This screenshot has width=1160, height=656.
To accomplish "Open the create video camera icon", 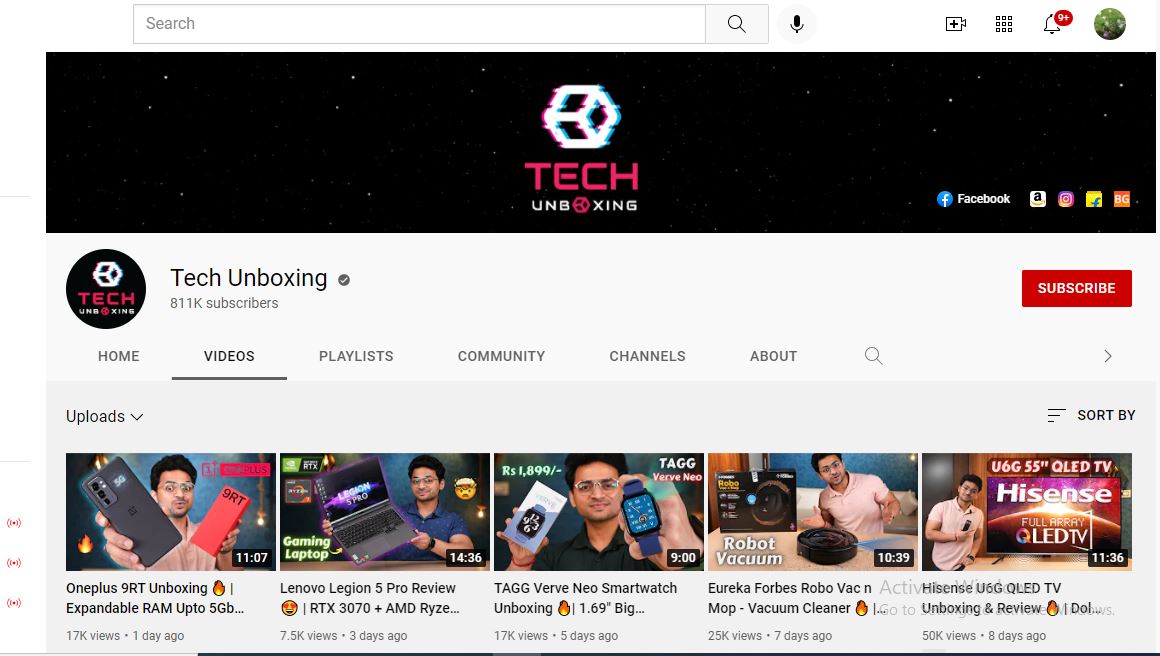I will [x=956, y=24].
